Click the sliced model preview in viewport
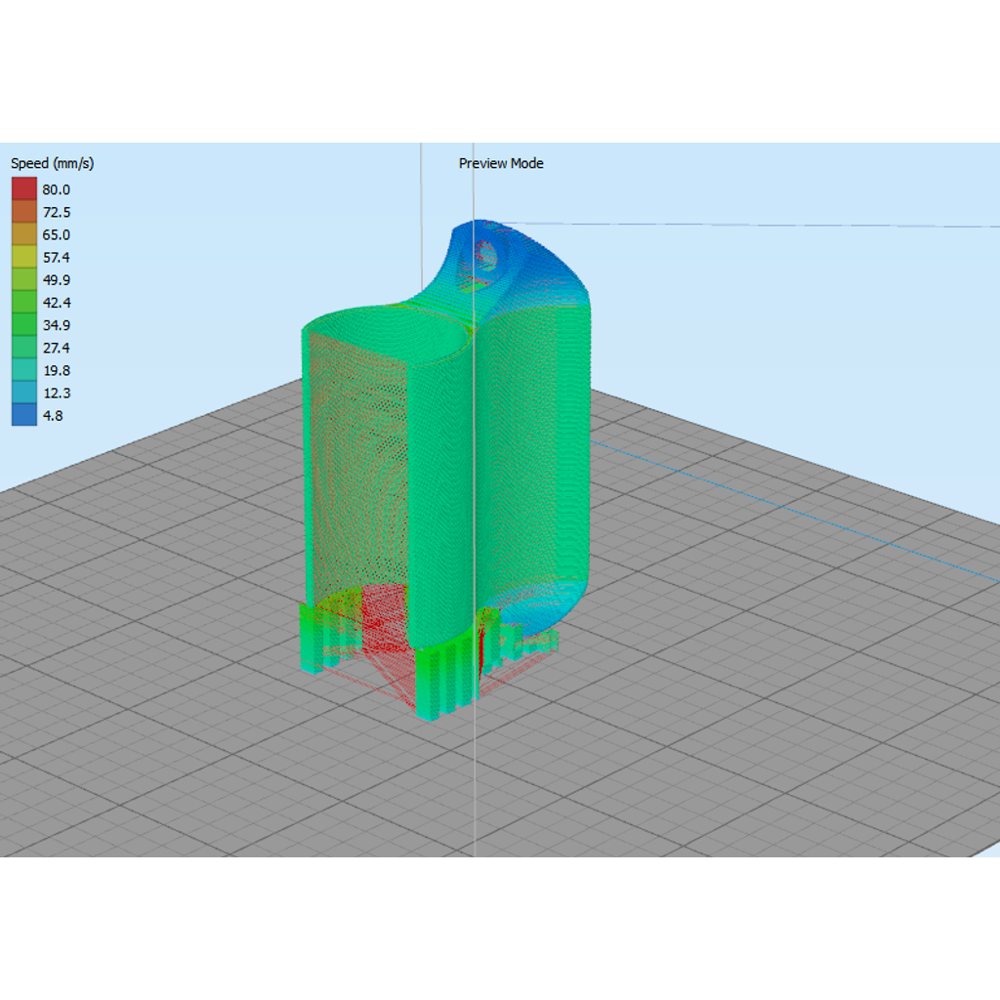This screenshot has height=1000, width=1000. [x=446, y=472]
